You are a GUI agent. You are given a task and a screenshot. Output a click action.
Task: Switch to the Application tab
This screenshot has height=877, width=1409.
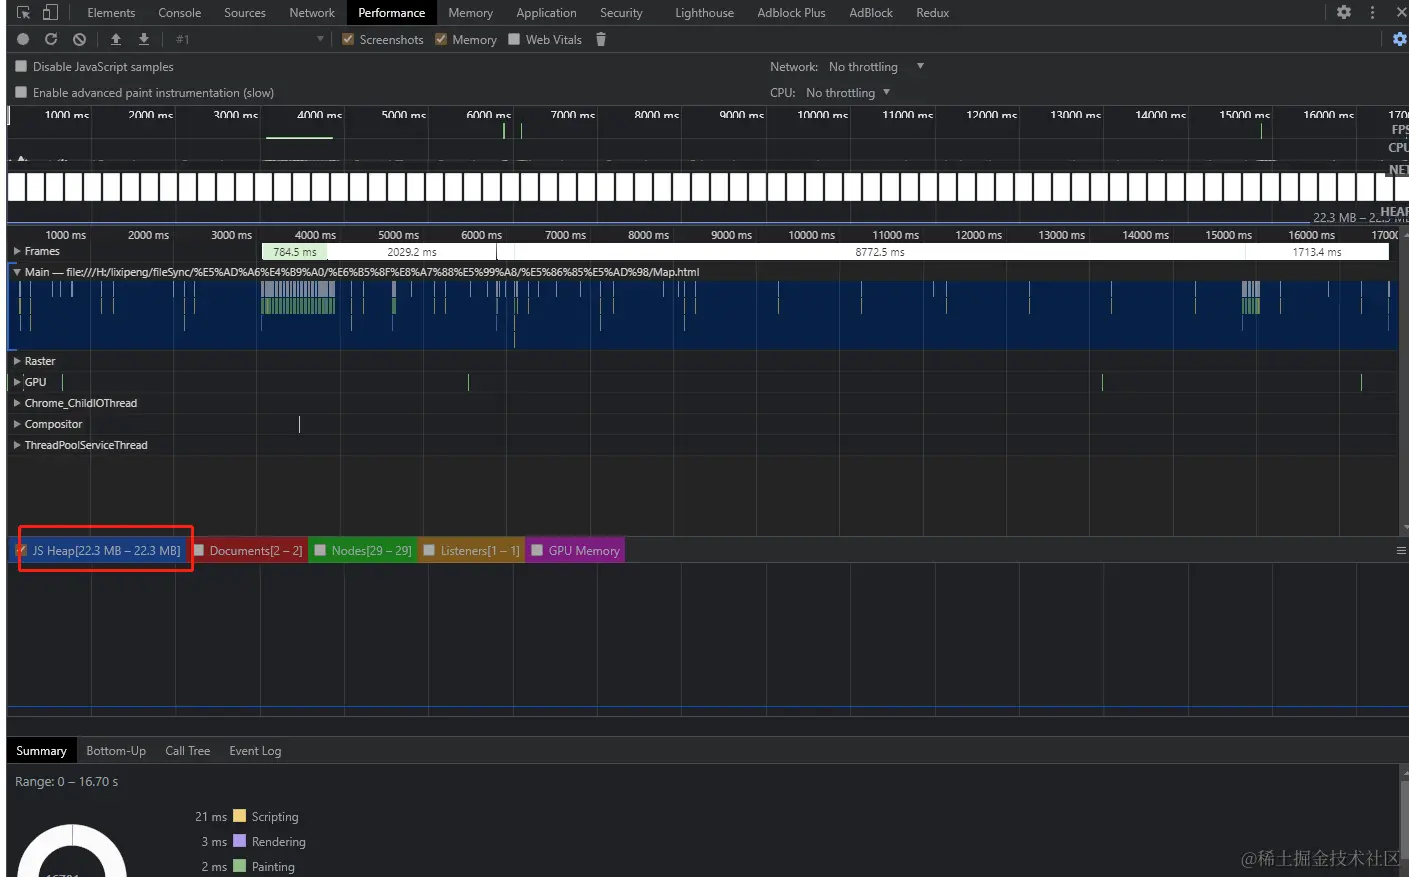pyautogui.click(x=546, y=13)
